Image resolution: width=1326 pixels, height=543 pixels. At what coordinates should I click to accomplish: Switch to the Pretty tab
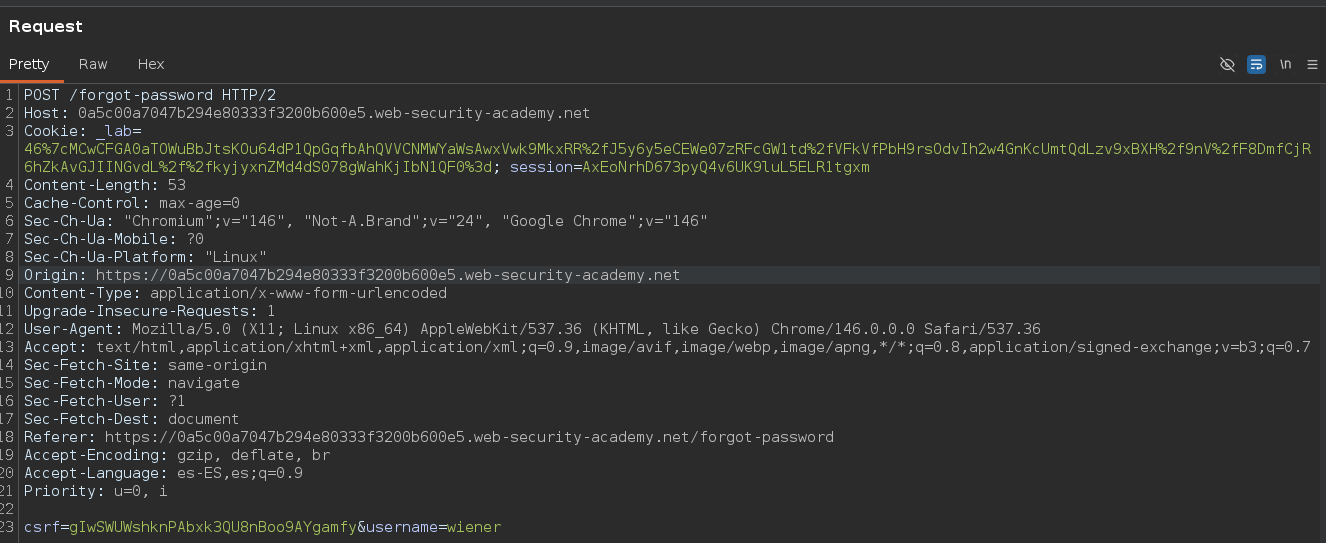(29, 64)
